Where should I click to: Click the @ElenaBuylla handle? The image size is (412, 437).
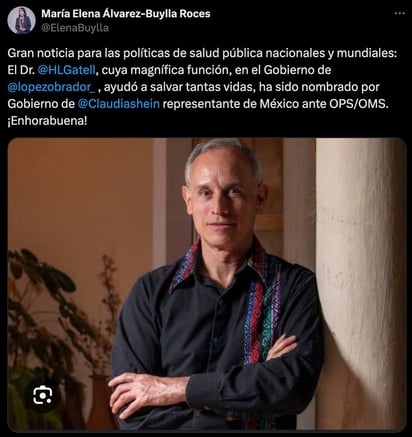[x=75, y=28]
